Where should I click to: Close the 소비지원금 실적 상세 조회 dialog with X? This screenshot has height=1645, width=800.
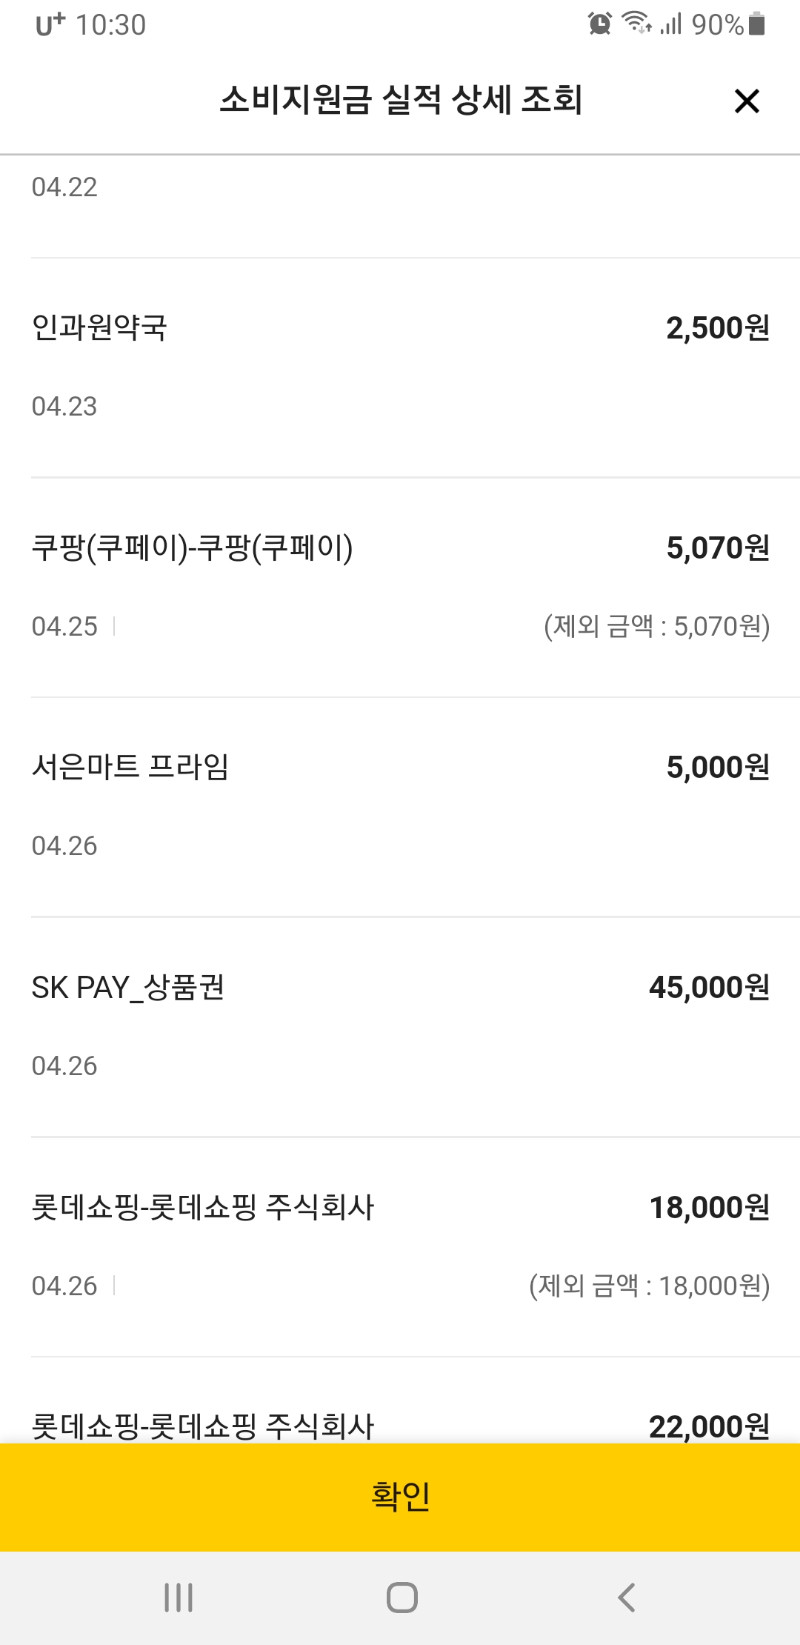[747, 101]
